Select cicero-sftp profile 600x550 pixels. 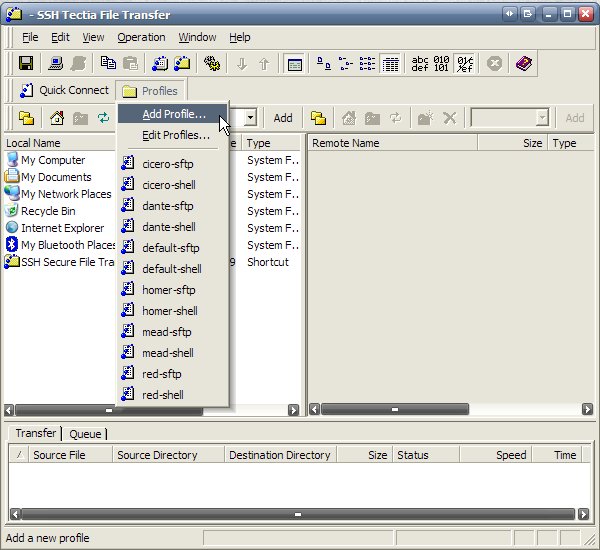[x=172, y=164]
